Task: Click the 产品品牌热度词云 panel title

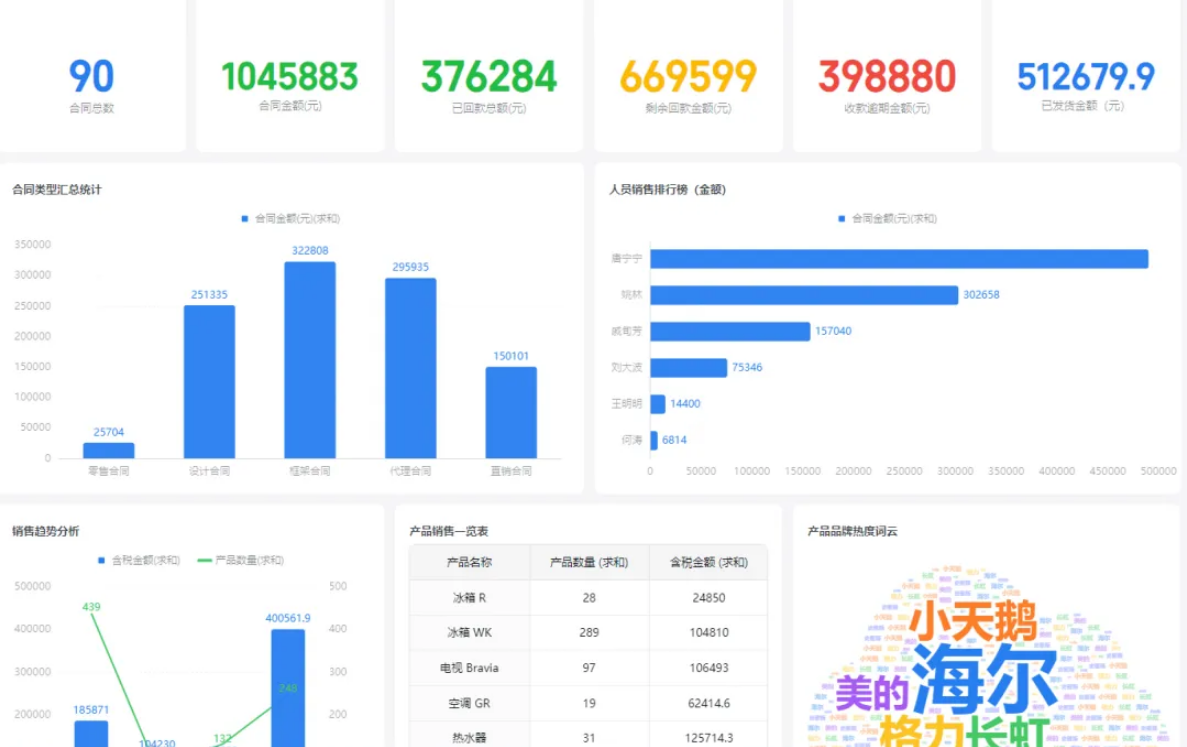Action: pos(852,531)
